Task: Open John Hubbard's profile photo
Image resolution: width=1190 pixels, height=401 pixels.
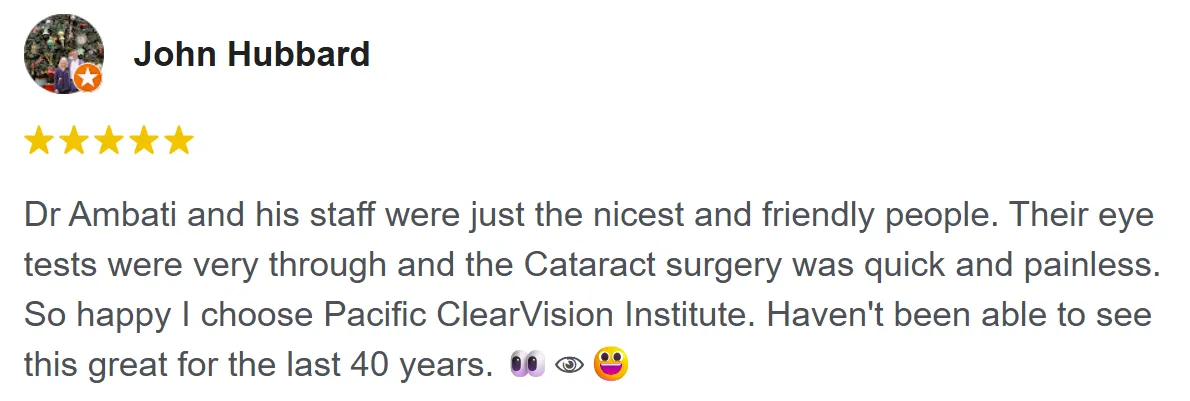Action: 64,54
